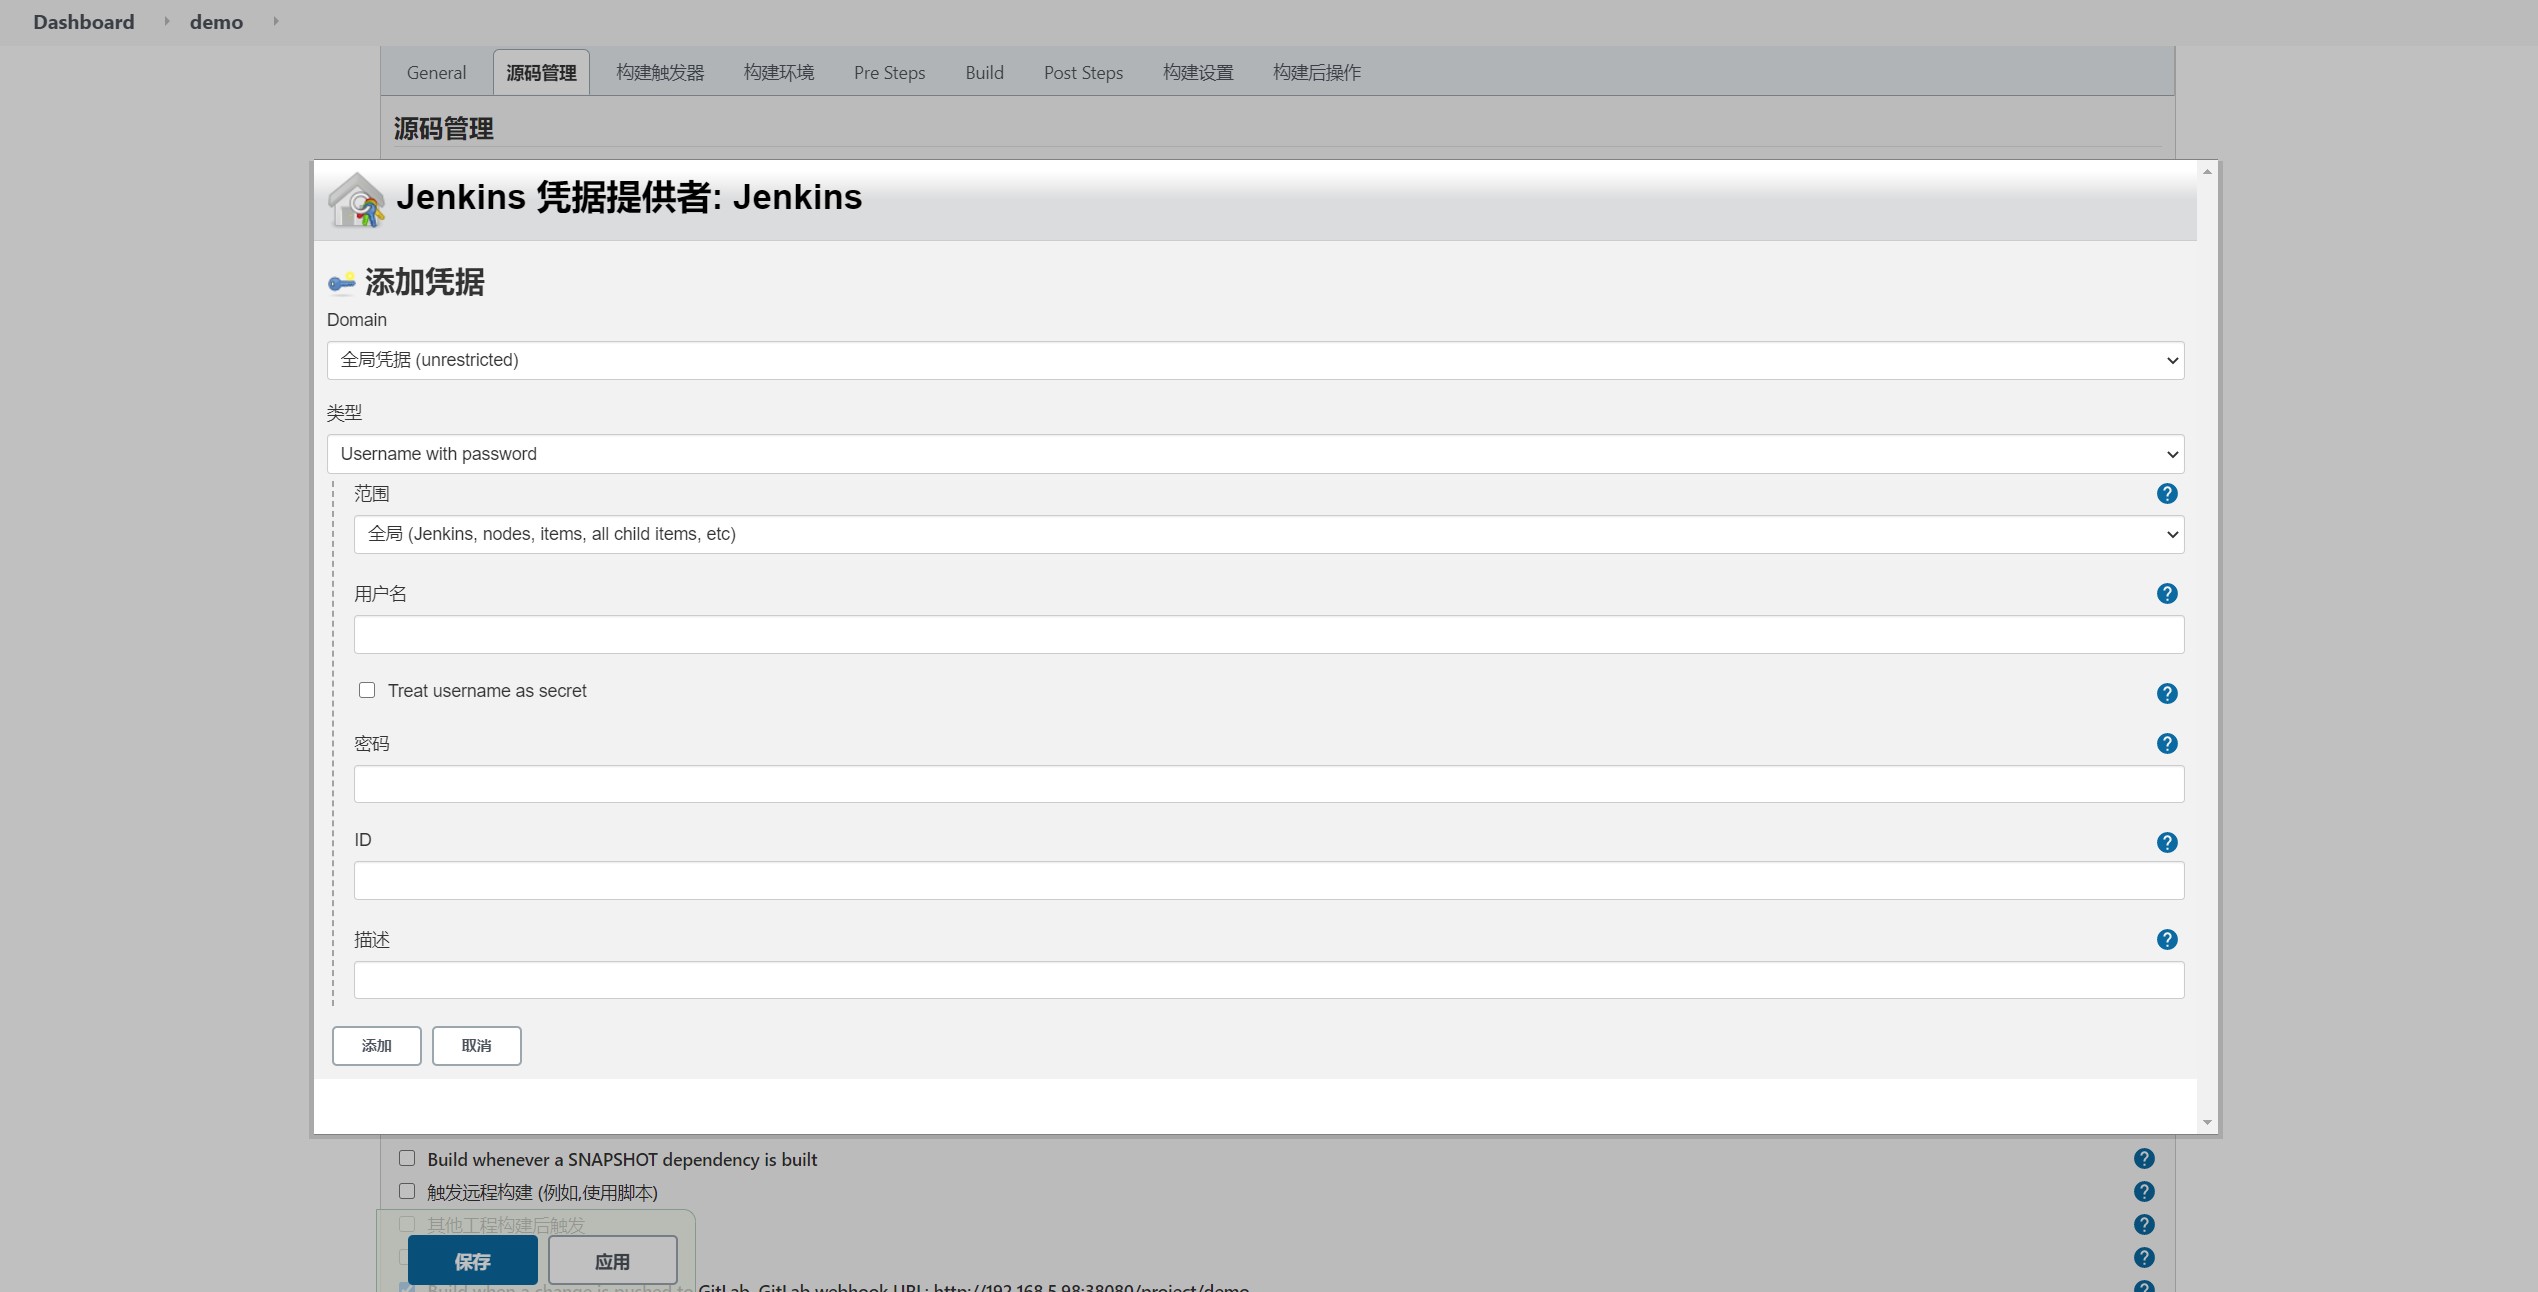Open help for the 密码 field
The height and width of the screenshot is (1292, 2538).
click(2167, 744)
